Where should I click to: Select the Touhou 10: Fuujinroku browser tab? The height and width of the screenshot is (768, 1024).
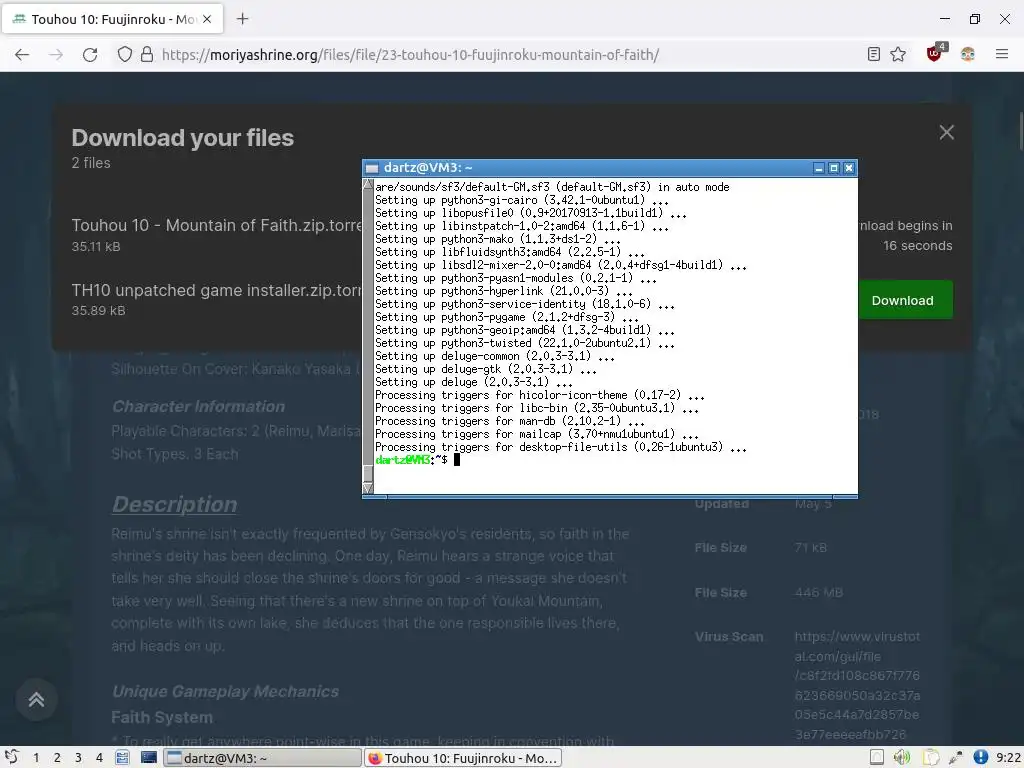(x=113, y=19)
